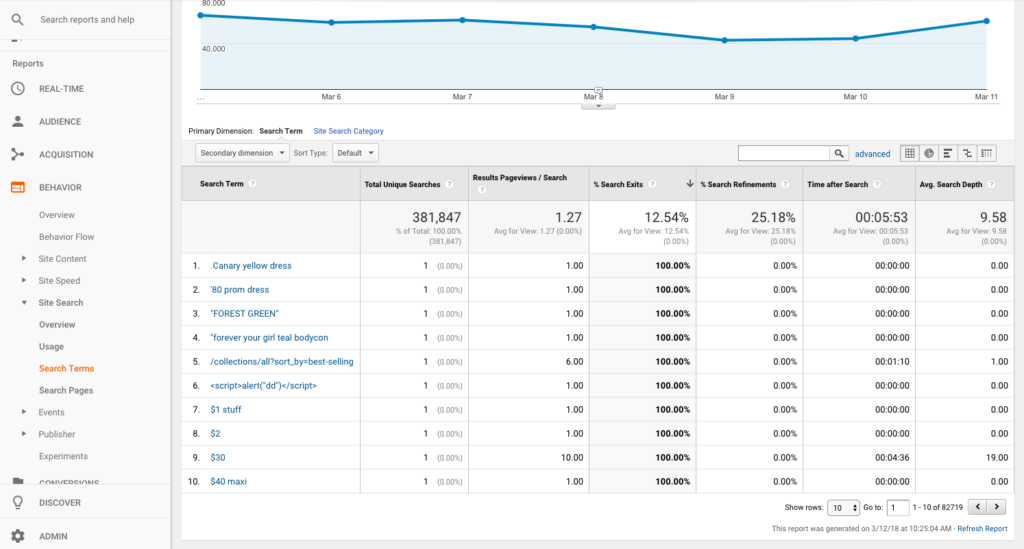Click the sort descending arrow on % Search Exits
The image size is (1024, 549).
tap(690, 183)
